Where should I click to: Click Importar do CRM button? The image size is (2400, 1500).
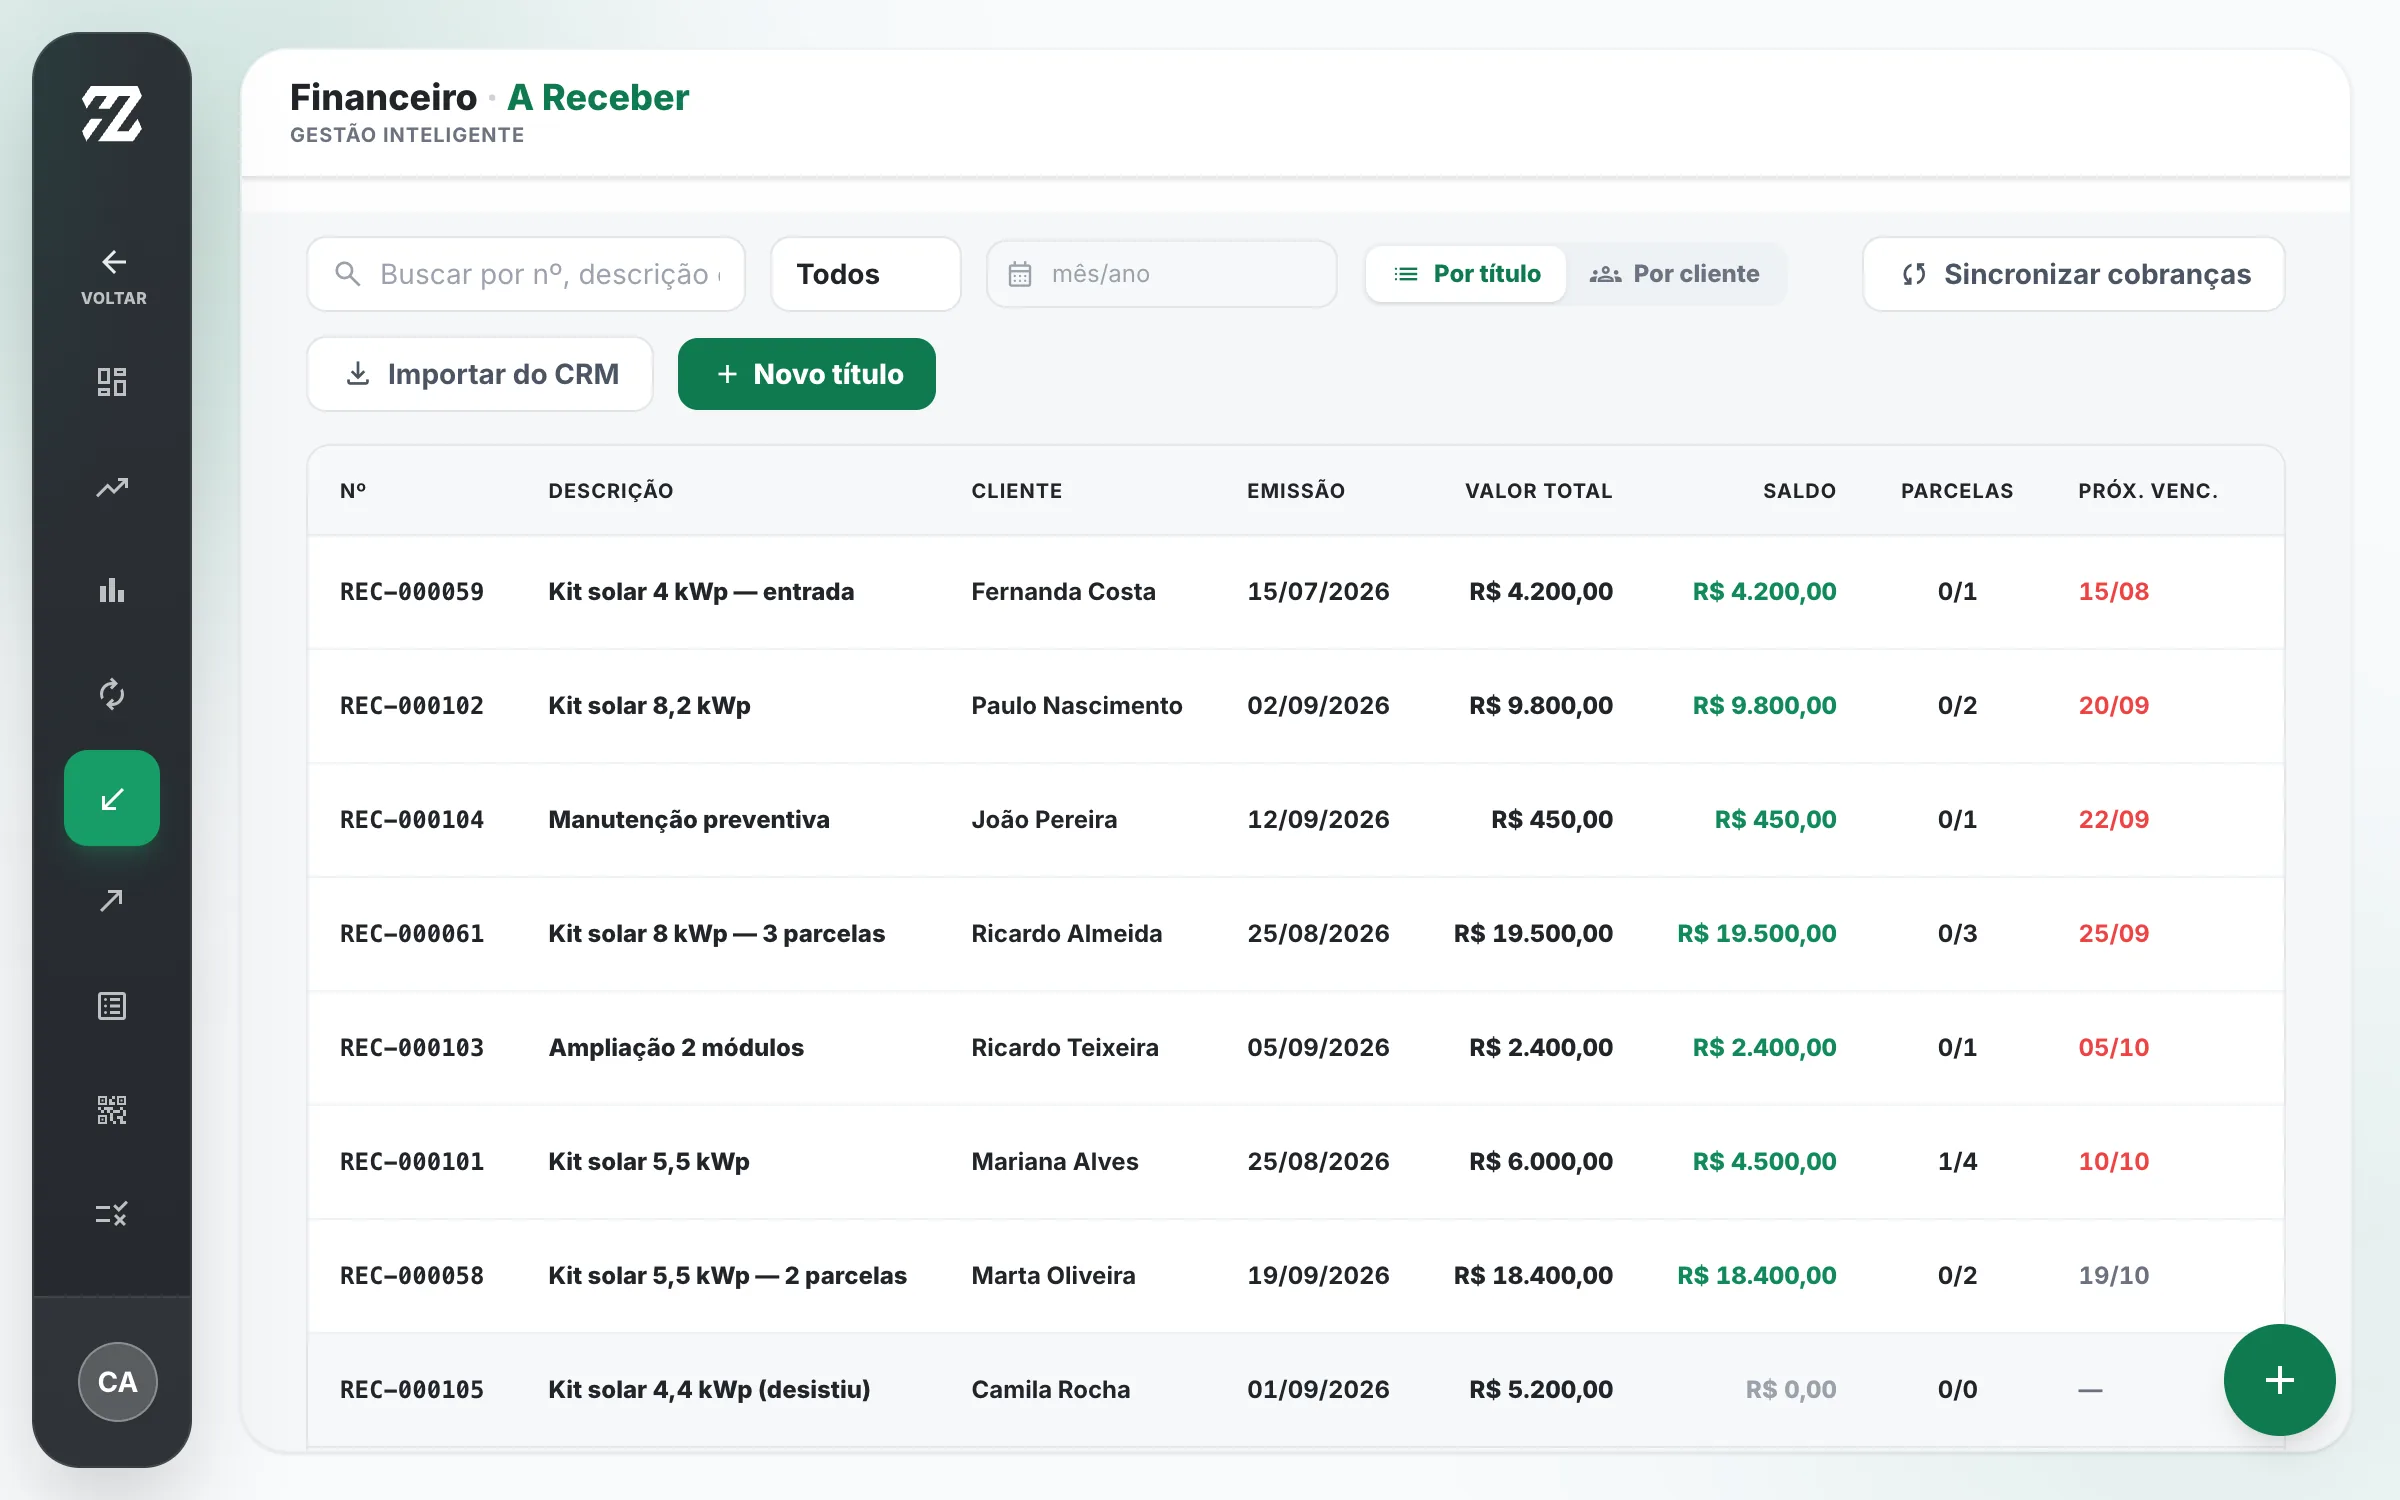point(480,374)
